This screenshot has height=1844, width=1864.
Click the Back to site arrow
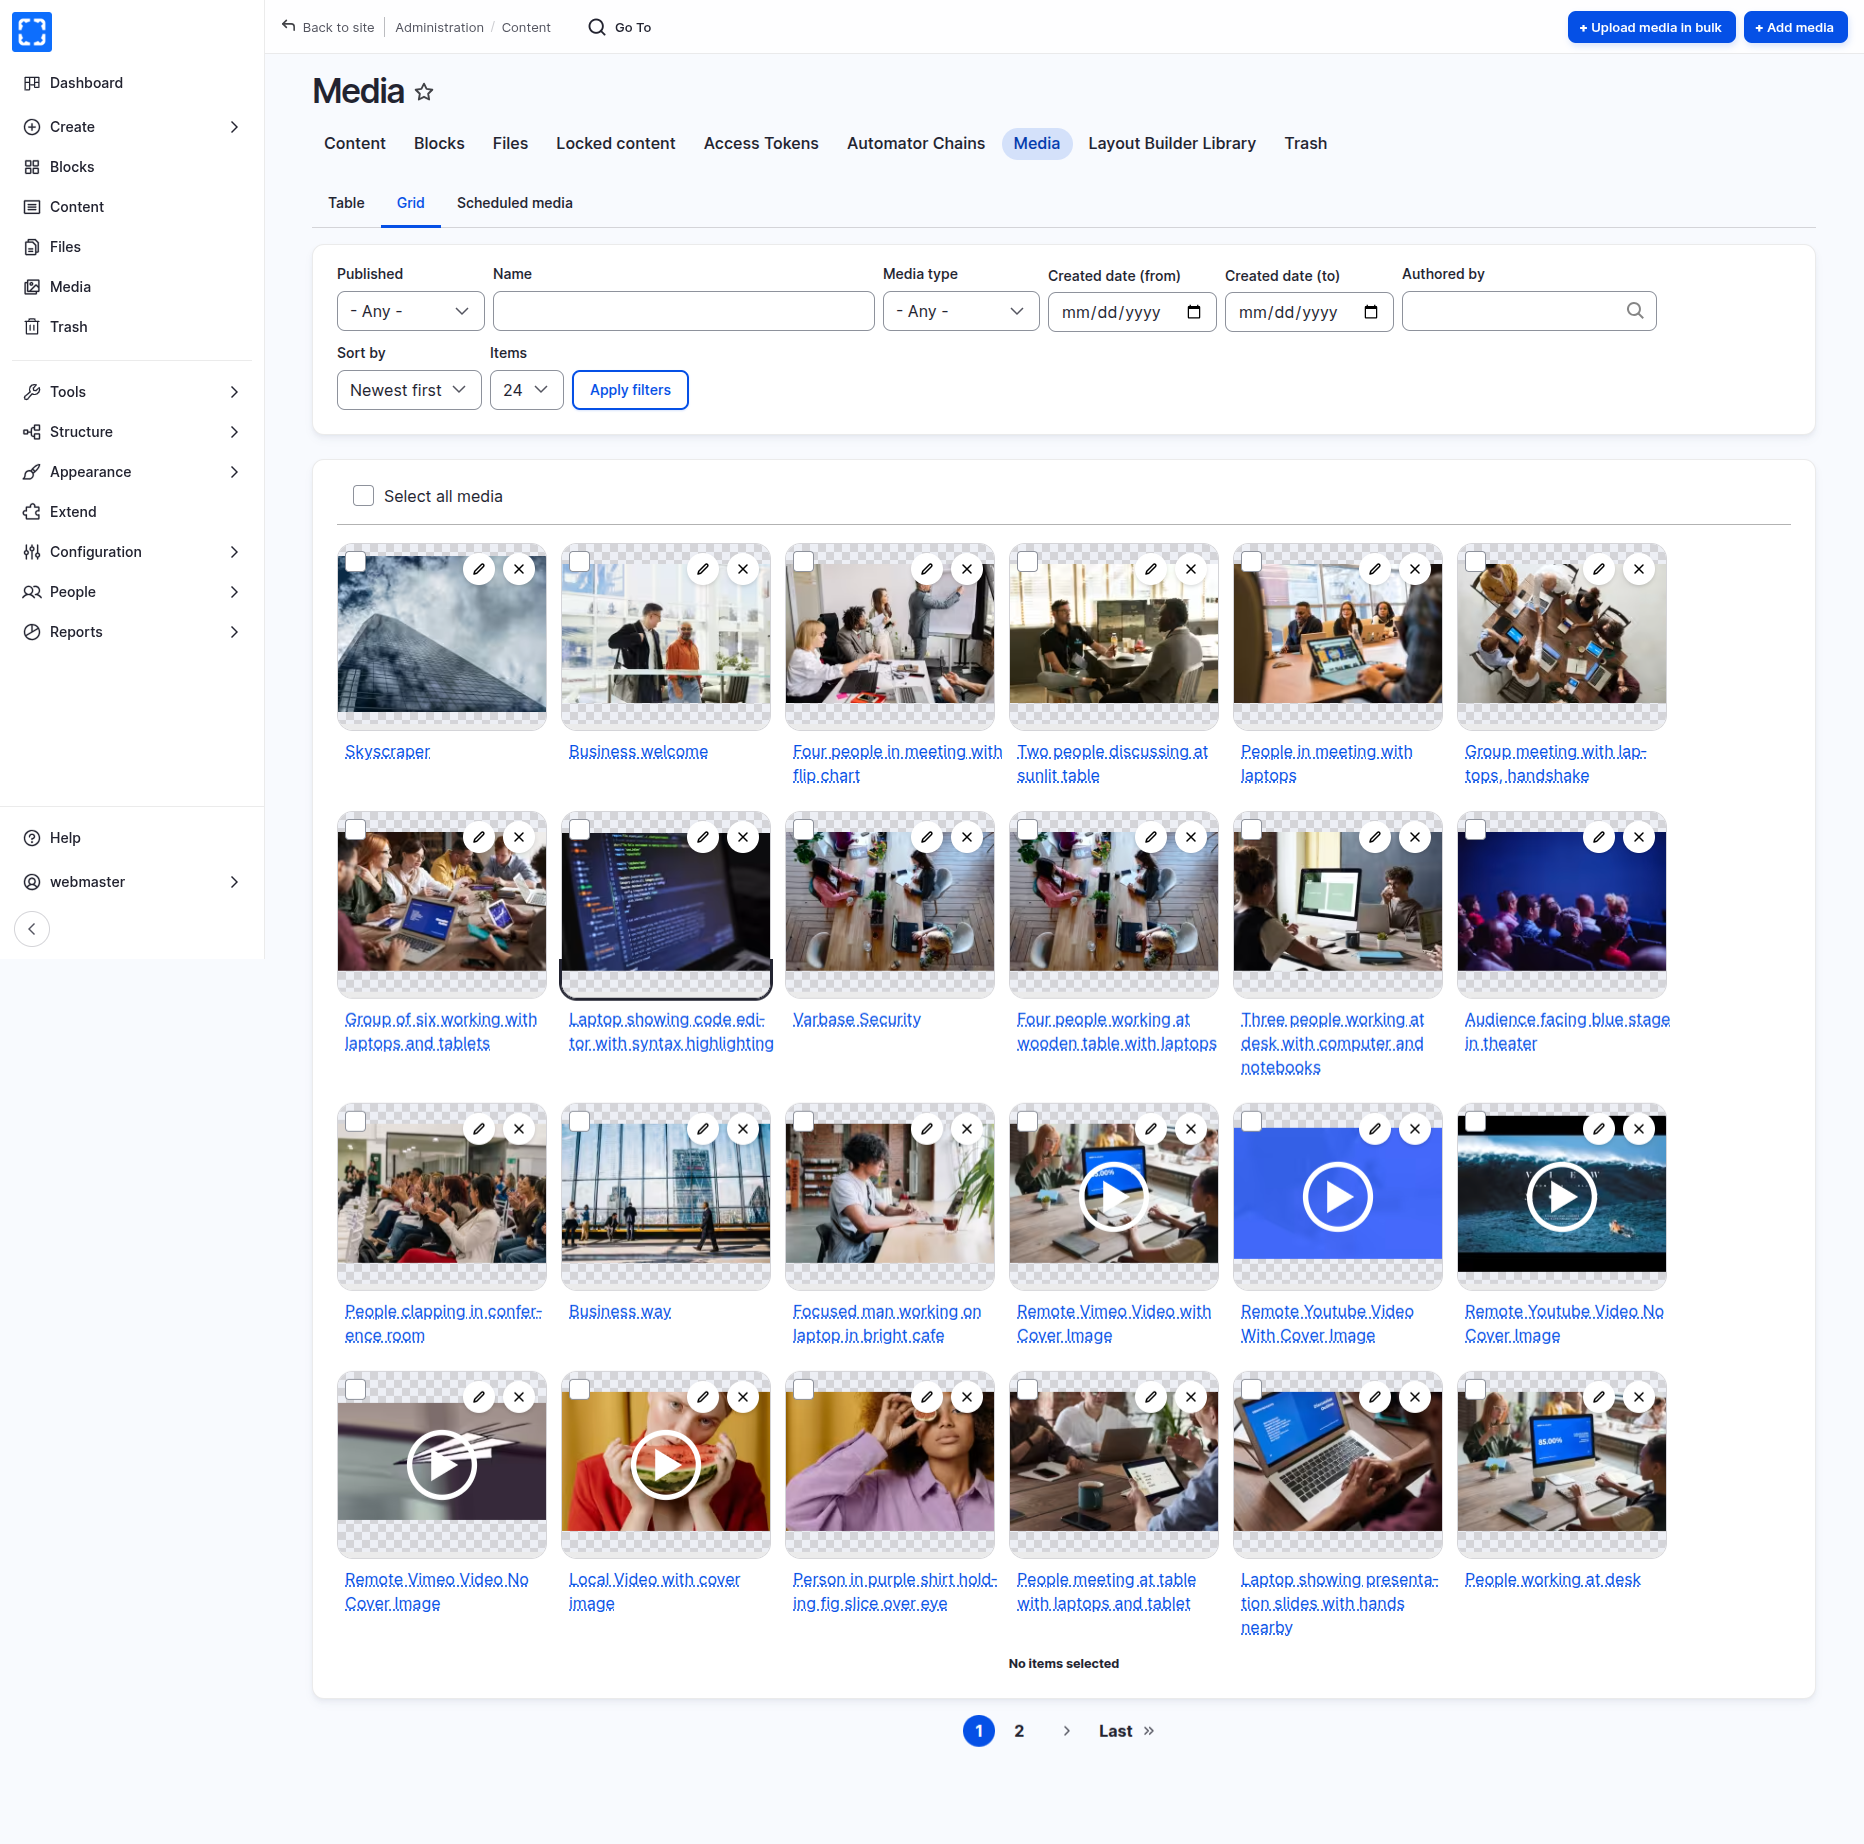click(x=289, y=26)
